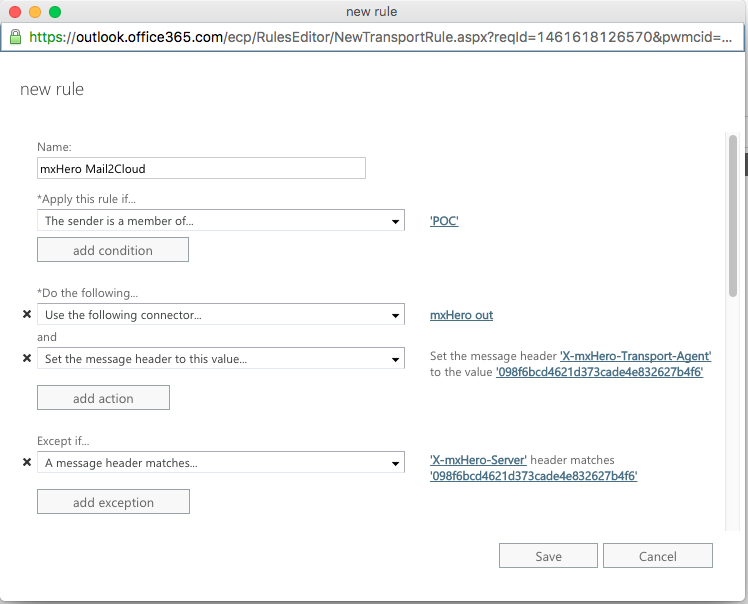Click the 'Except if...' label

63,441
